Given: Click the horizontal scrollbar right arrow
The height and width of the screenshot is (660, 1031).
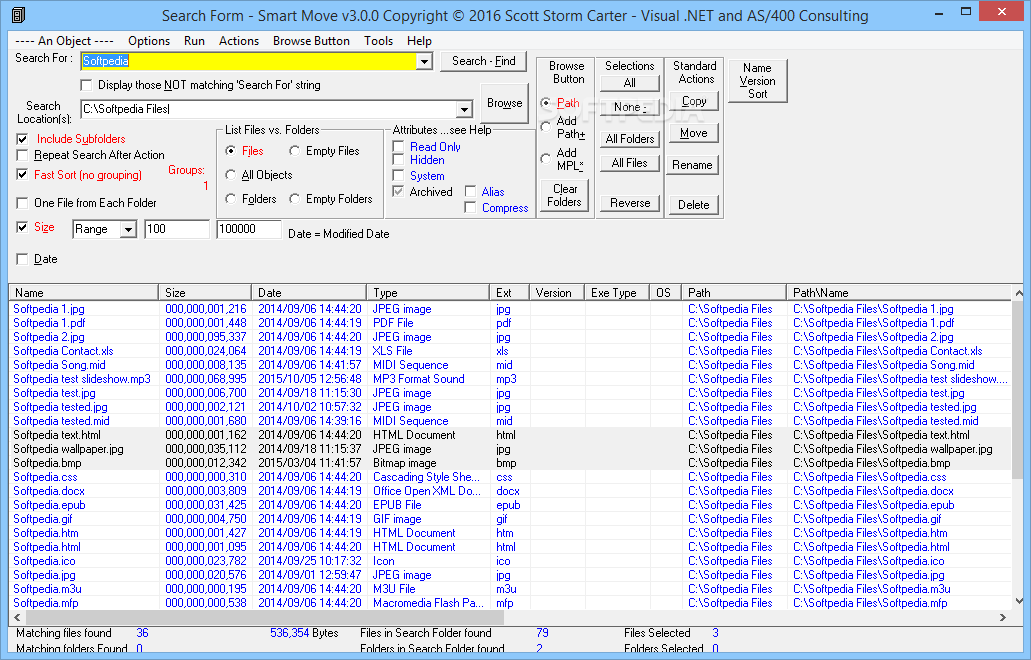Looking at the screenshot, I should coord(1003,617).
